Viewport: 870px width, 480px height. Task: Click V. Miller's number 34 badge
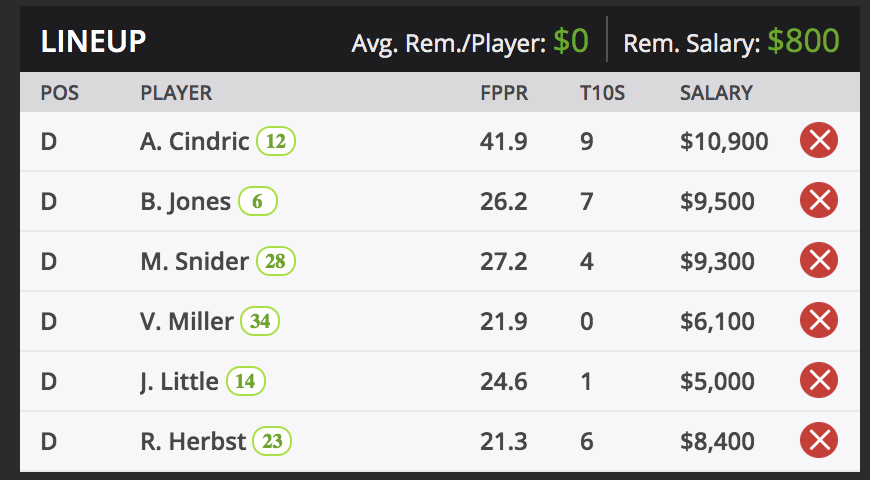(260, 322)
